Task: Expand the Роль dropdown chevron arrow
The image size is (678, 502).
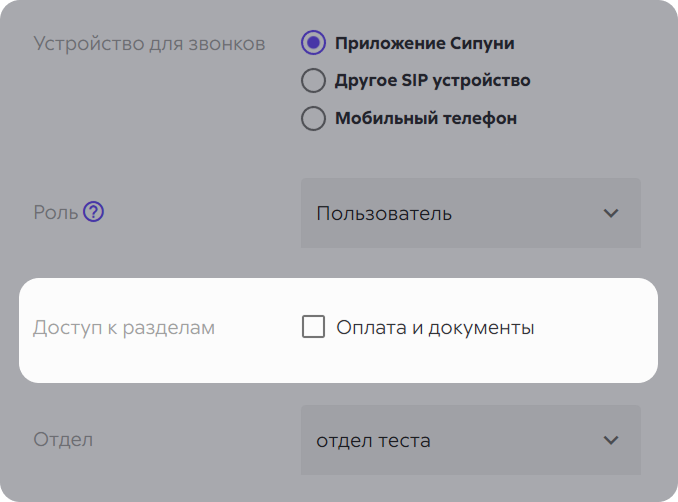Action: pyautogui.click(x=611, y=213)
